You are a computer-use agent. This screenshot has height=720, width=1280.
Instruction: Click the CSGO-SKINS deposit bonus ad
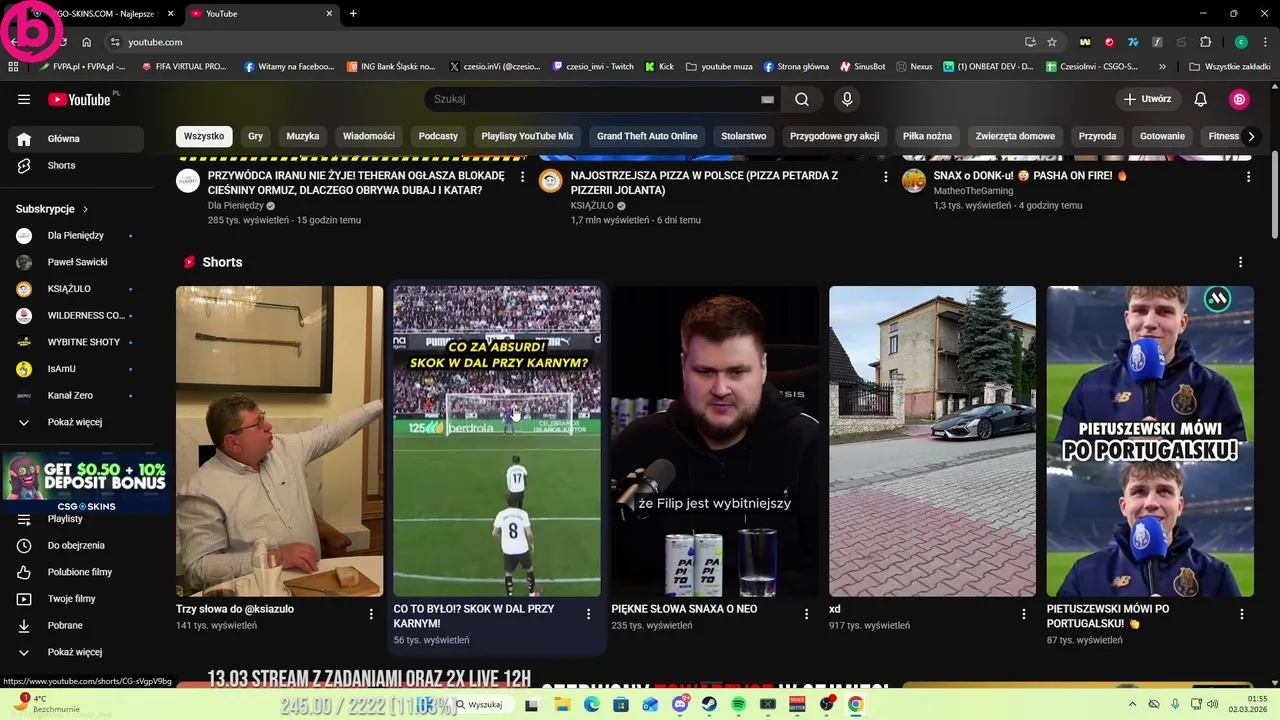86,483
